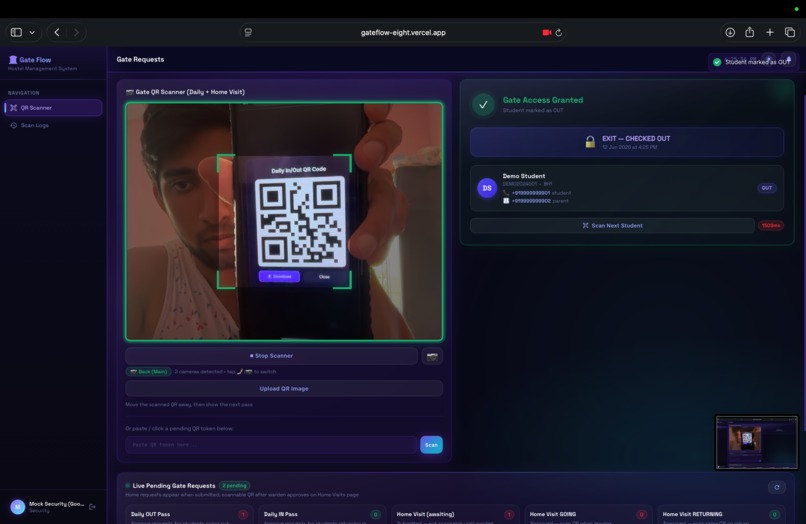Click the notification bell icon
The height and width of the screenshot is (524, 806).
tap(789, 58)
